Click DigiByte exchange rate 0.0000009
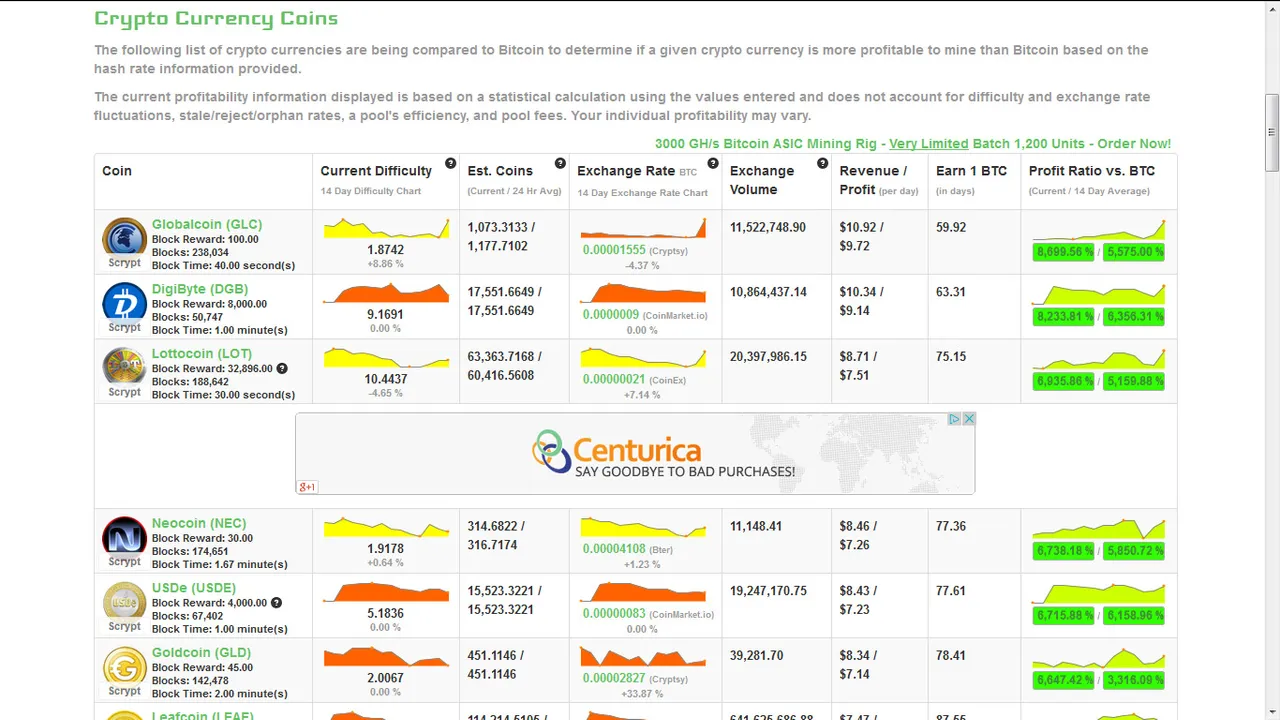Image resolution: width=1280 pixels, height=720 pixels. [x=611, y=315]
